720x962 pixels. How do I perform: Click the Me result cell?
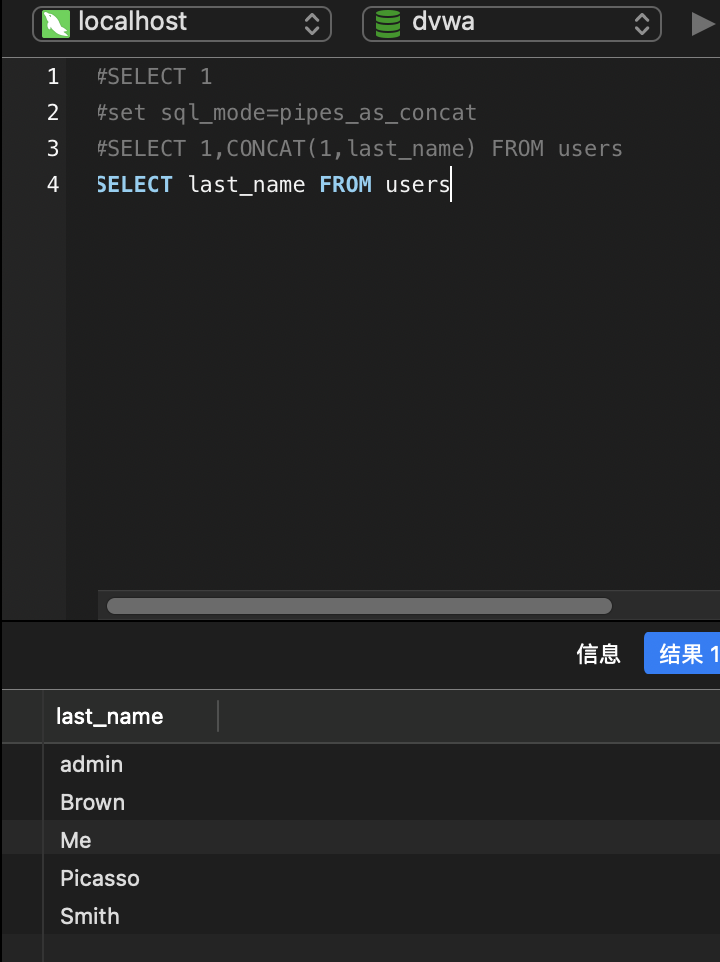point(76,840)
